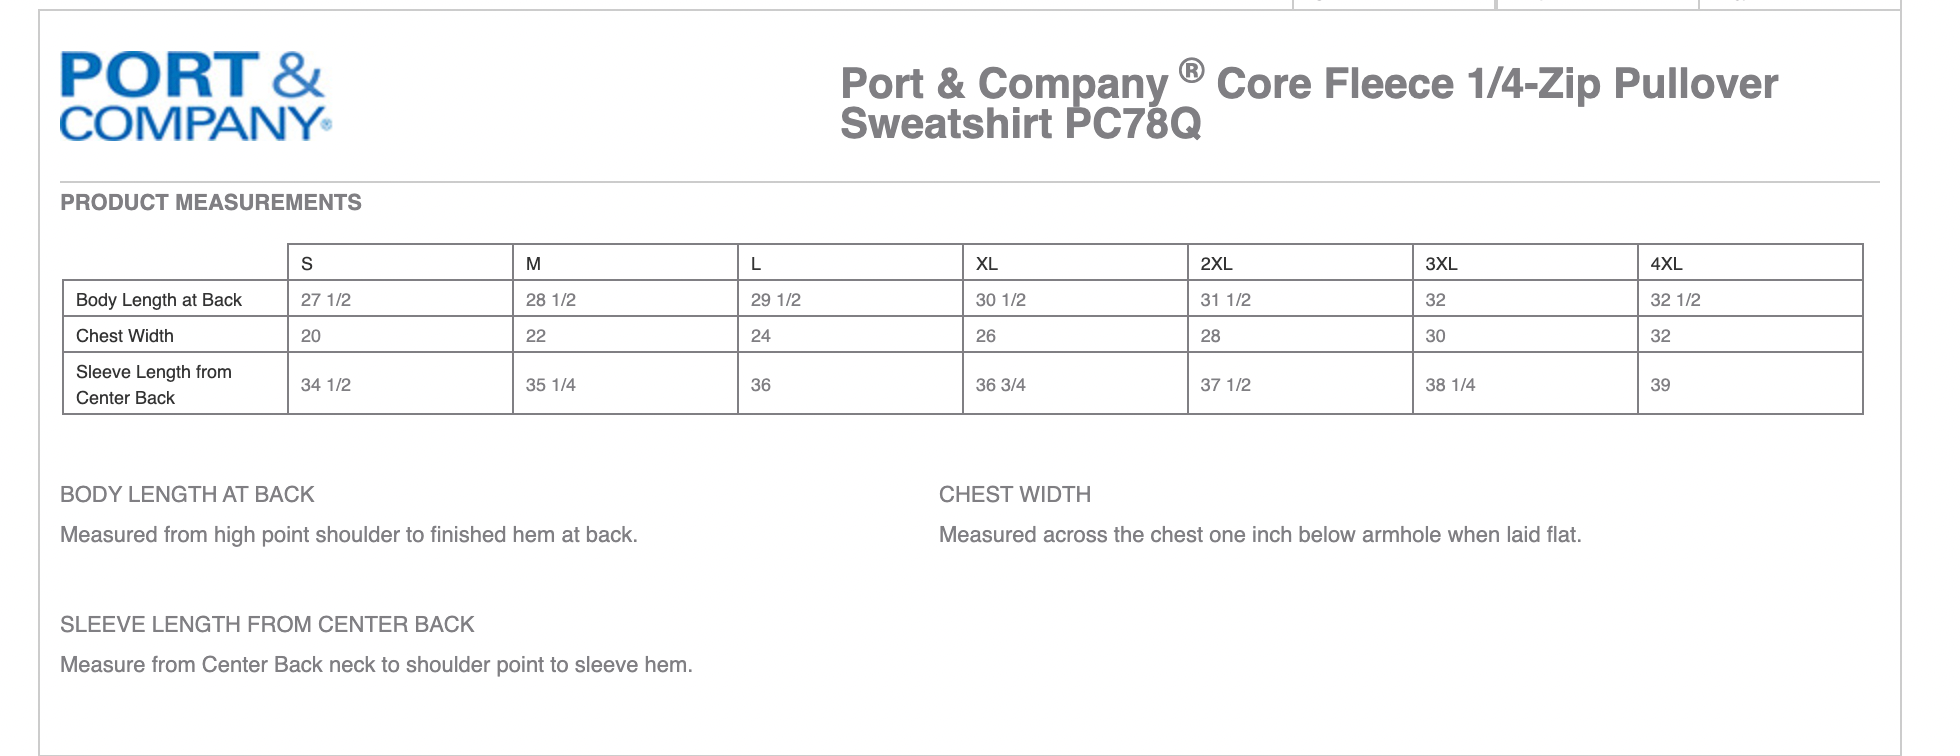Image resolution: width=1960 pixels, height=756 pixels.
Task: Click the CHEST WIDTH description heading
Action: point(1015,495)
